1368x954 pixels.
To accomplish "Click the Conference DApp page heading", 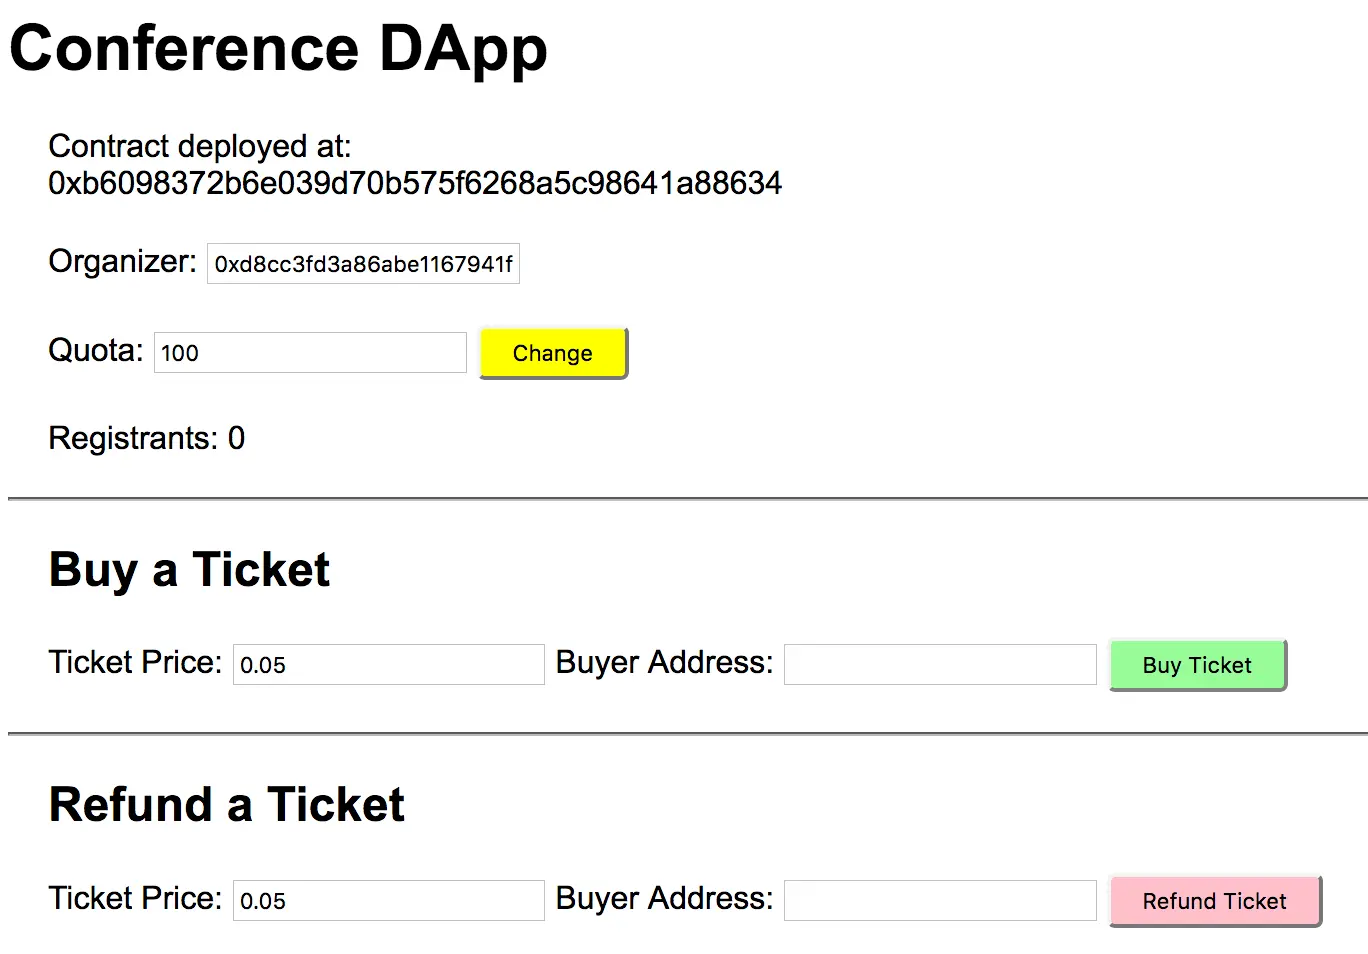I will pyautogui.click(x=279, y=49).
